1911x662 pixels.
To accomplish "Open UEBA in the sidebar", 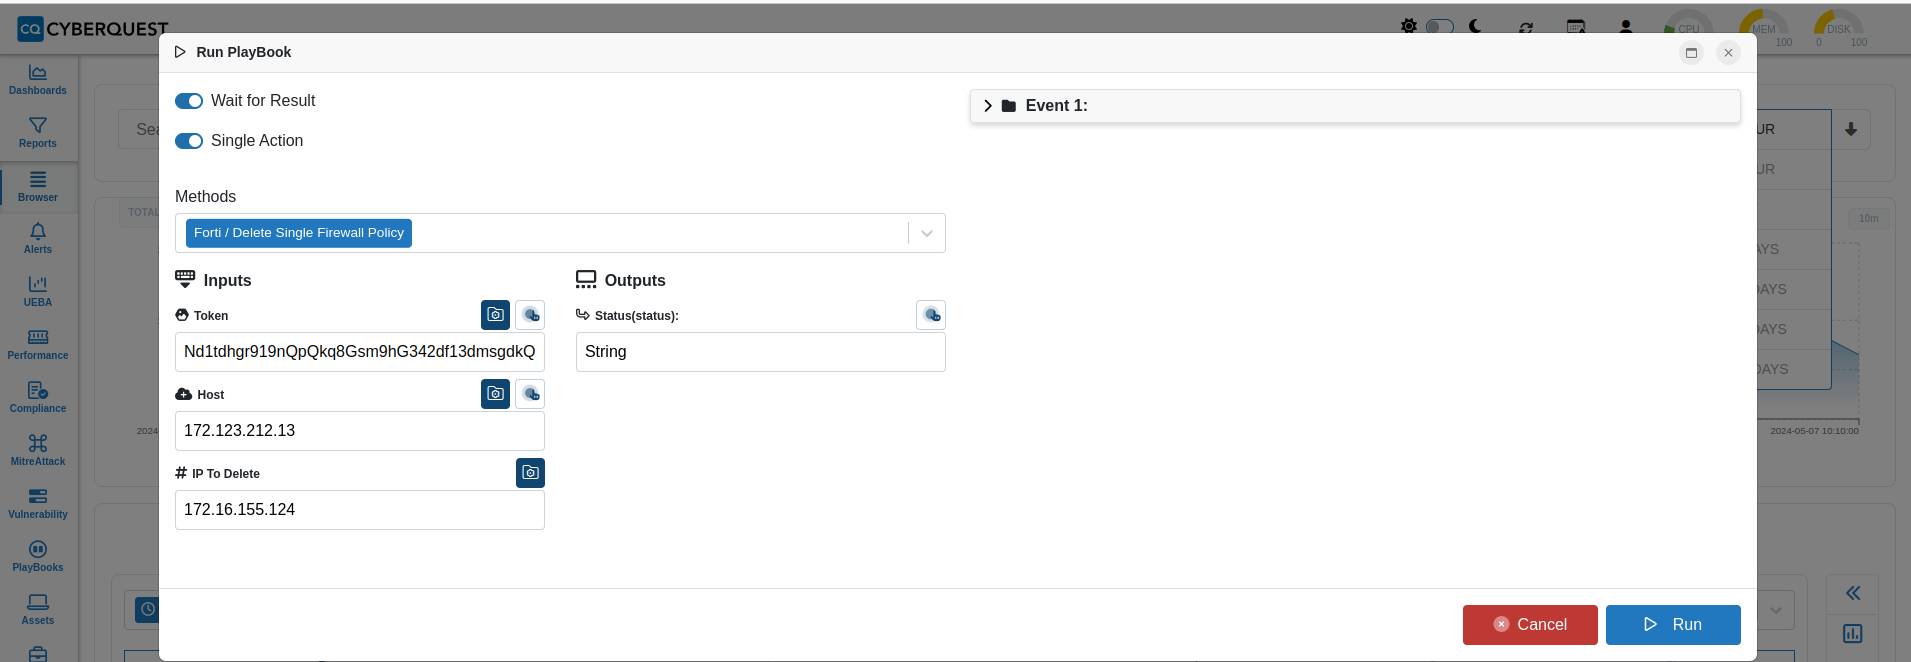I will (38, 292).
